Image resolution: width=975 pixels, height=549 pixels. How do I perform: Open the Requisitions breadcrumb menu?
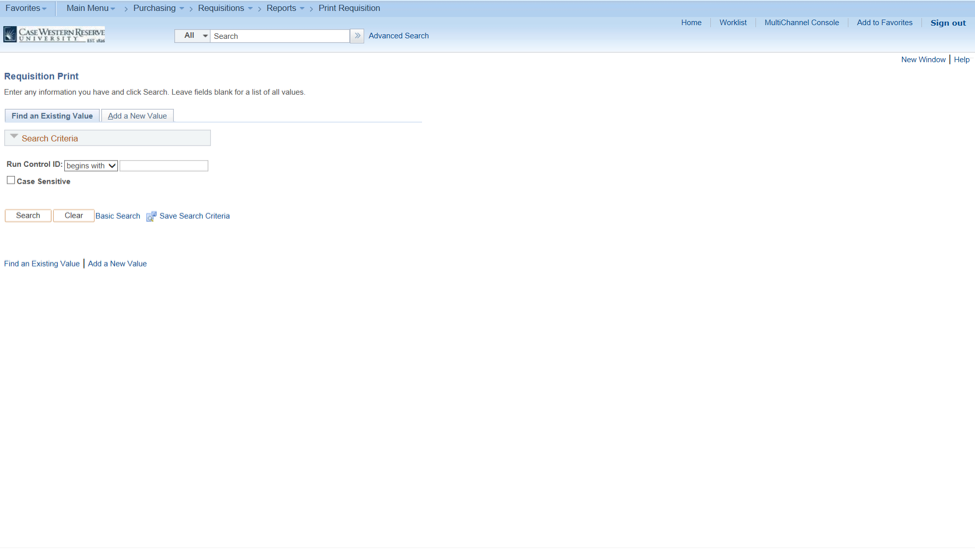pos(225,8)
